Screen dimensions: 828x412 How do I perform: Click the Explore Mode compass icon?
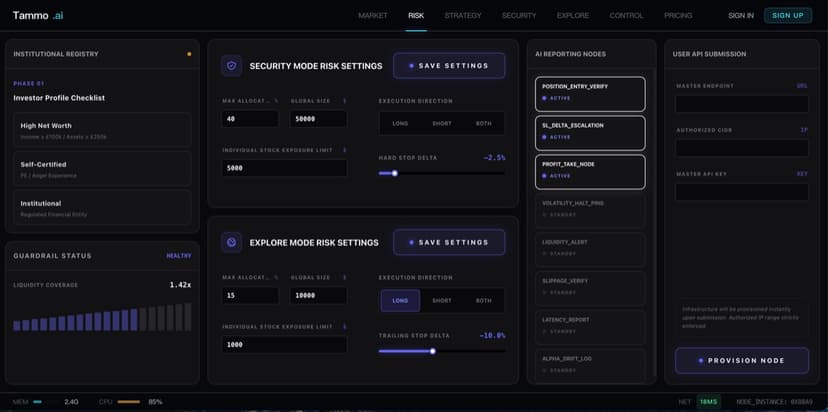coord(232,242)
